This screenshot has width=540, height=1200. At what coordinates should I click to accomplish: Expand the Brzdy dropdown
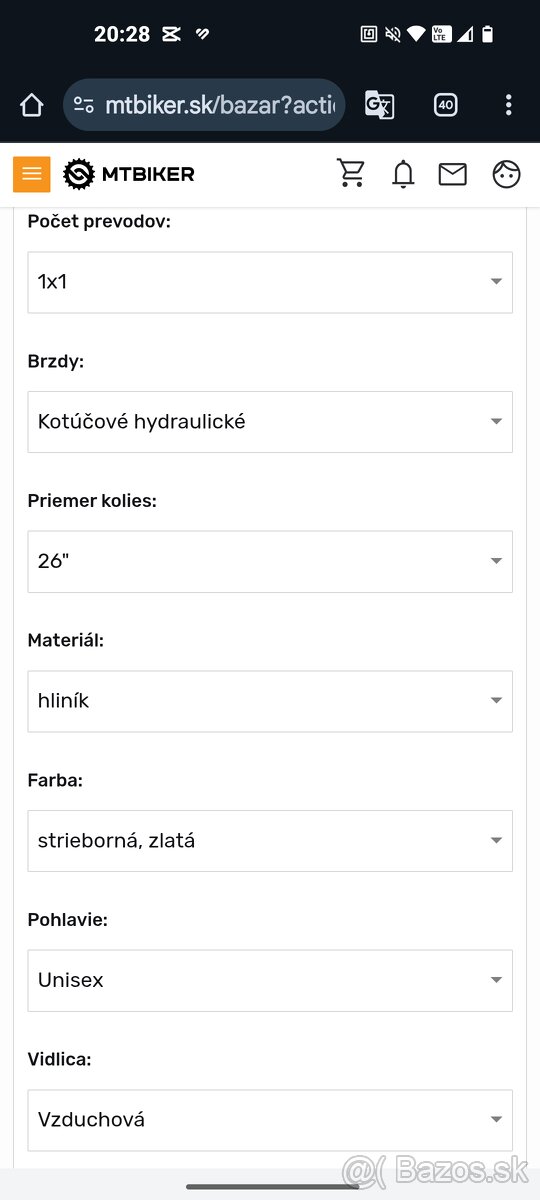tap(270, 422)
